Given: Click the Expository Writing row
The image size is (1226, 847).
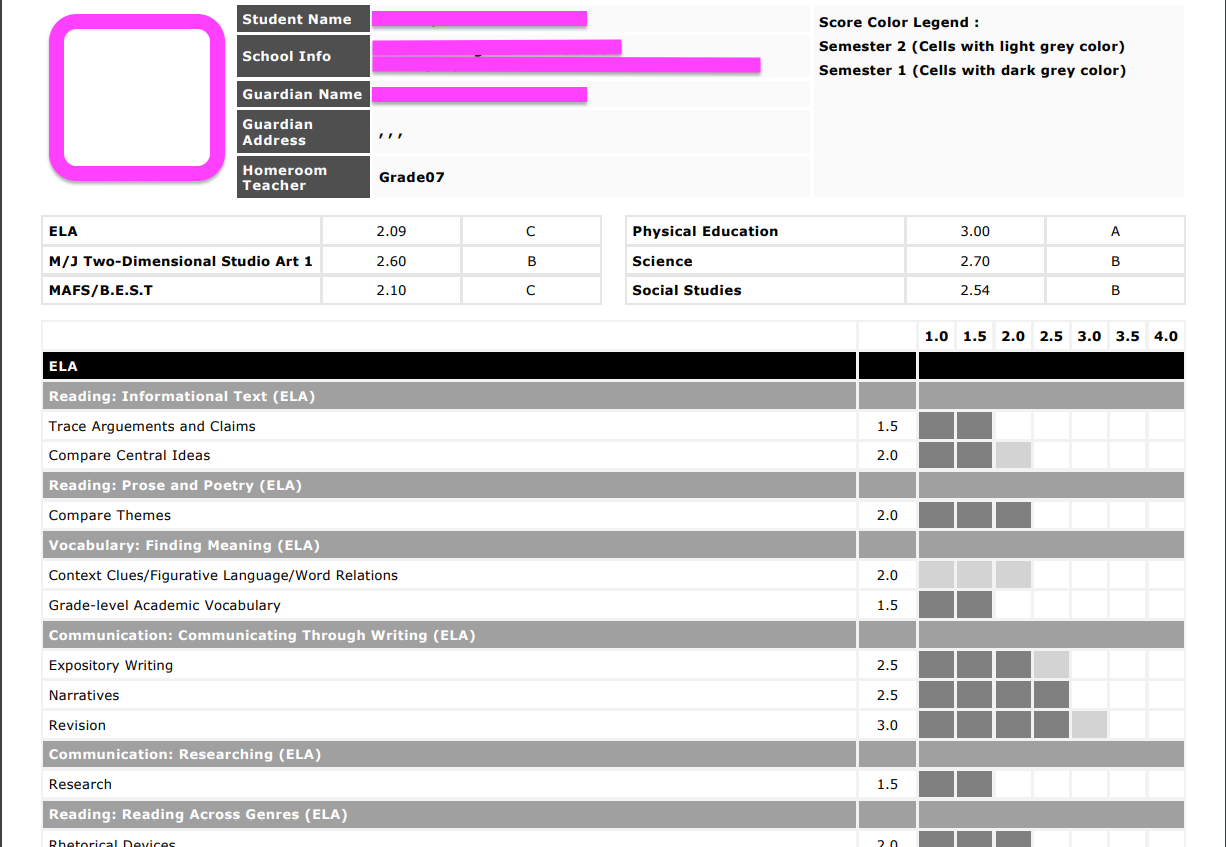Looking at the screenshot, I should (x=613, y=665).
